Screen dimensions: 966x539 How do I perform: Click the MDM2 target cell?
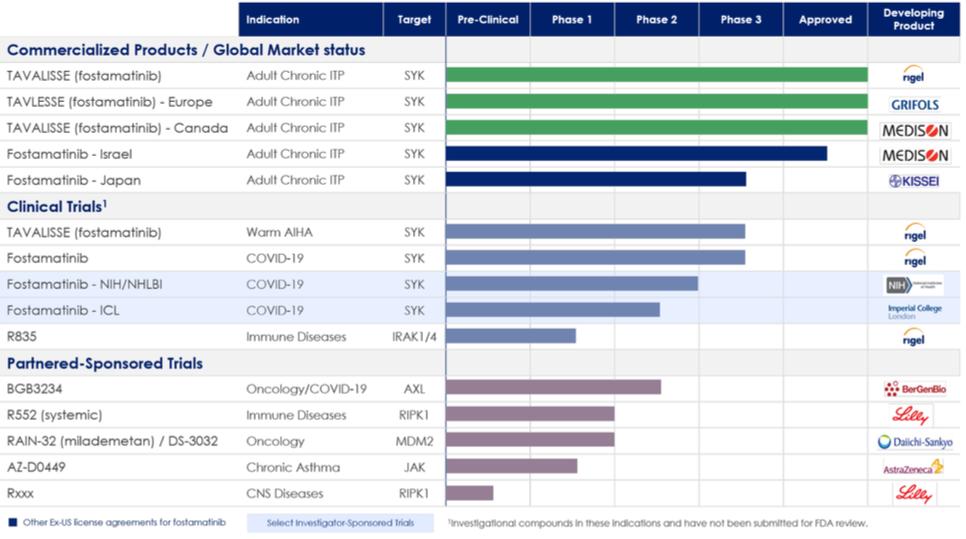(x=414, y=441)
